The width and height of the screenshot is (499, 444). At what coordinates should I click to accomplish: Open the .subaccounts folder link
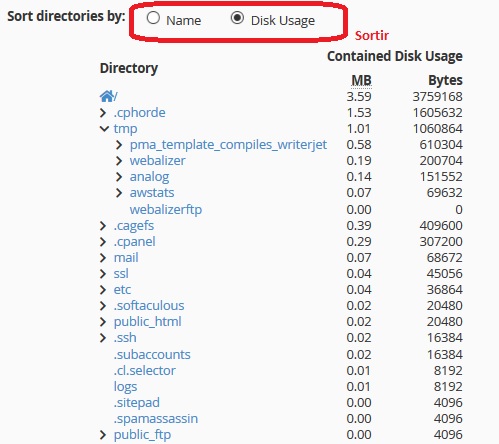tap(152, 355)
